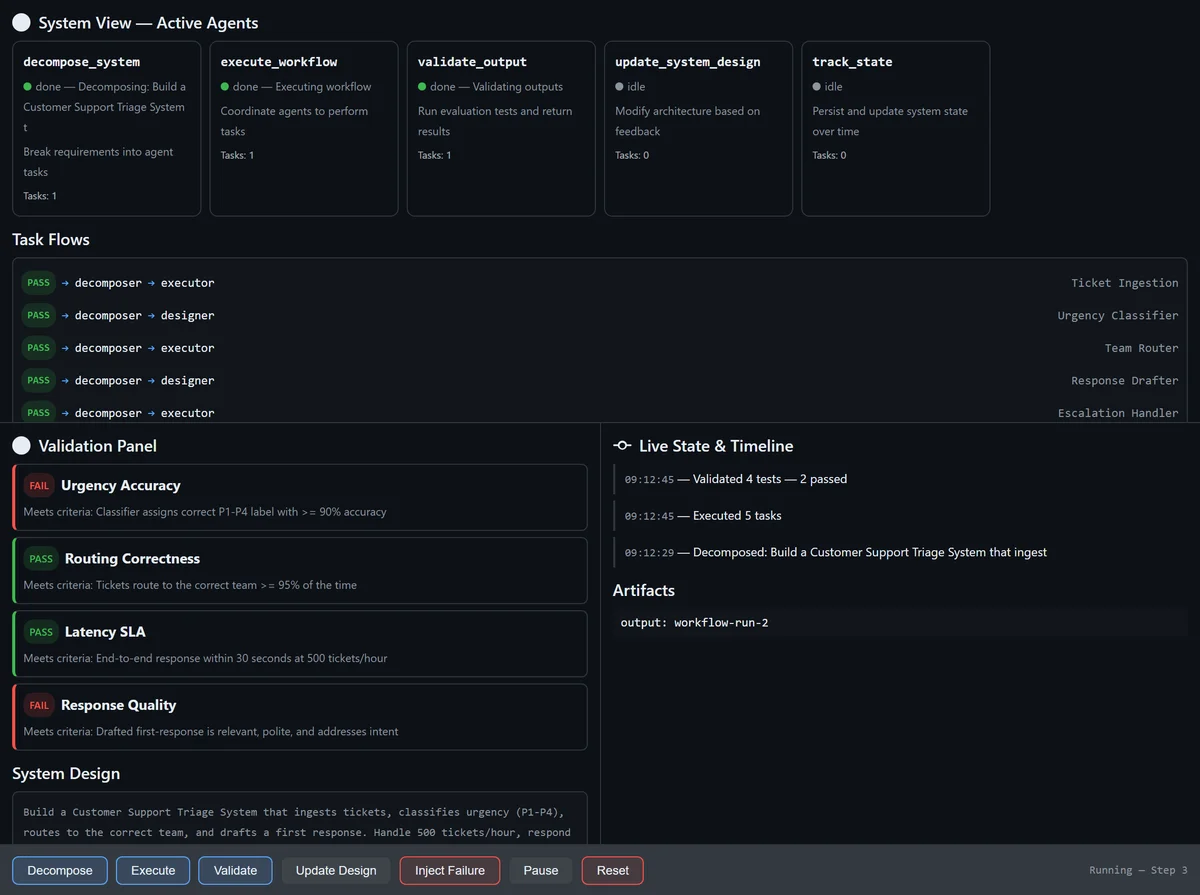Screen dimensions: 1200x895
Task: Click the Validation Panel circle icon
Action: pos(21,445)
